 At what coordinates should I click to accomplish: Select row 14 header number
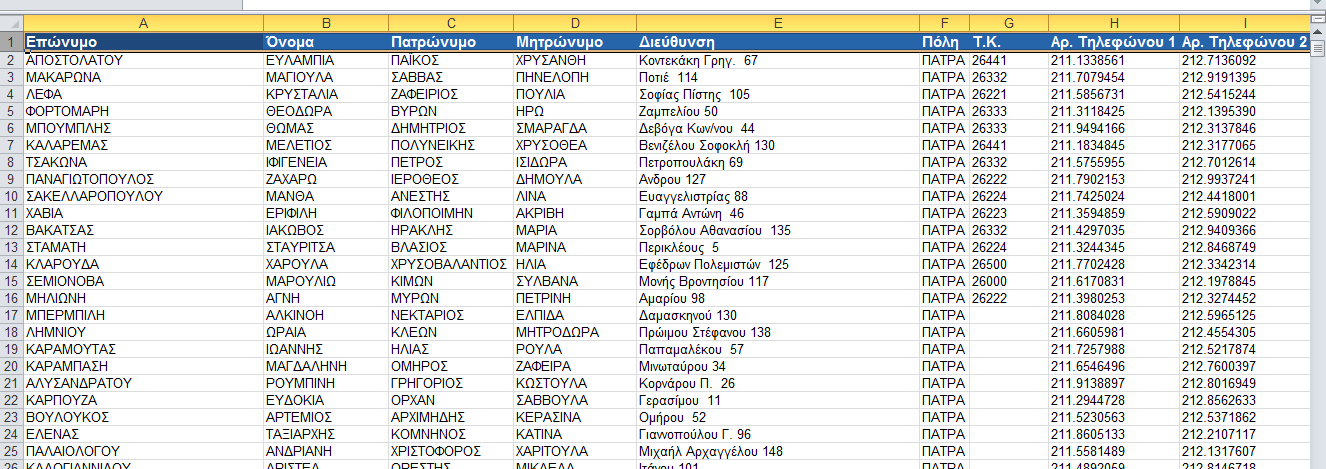11,264
